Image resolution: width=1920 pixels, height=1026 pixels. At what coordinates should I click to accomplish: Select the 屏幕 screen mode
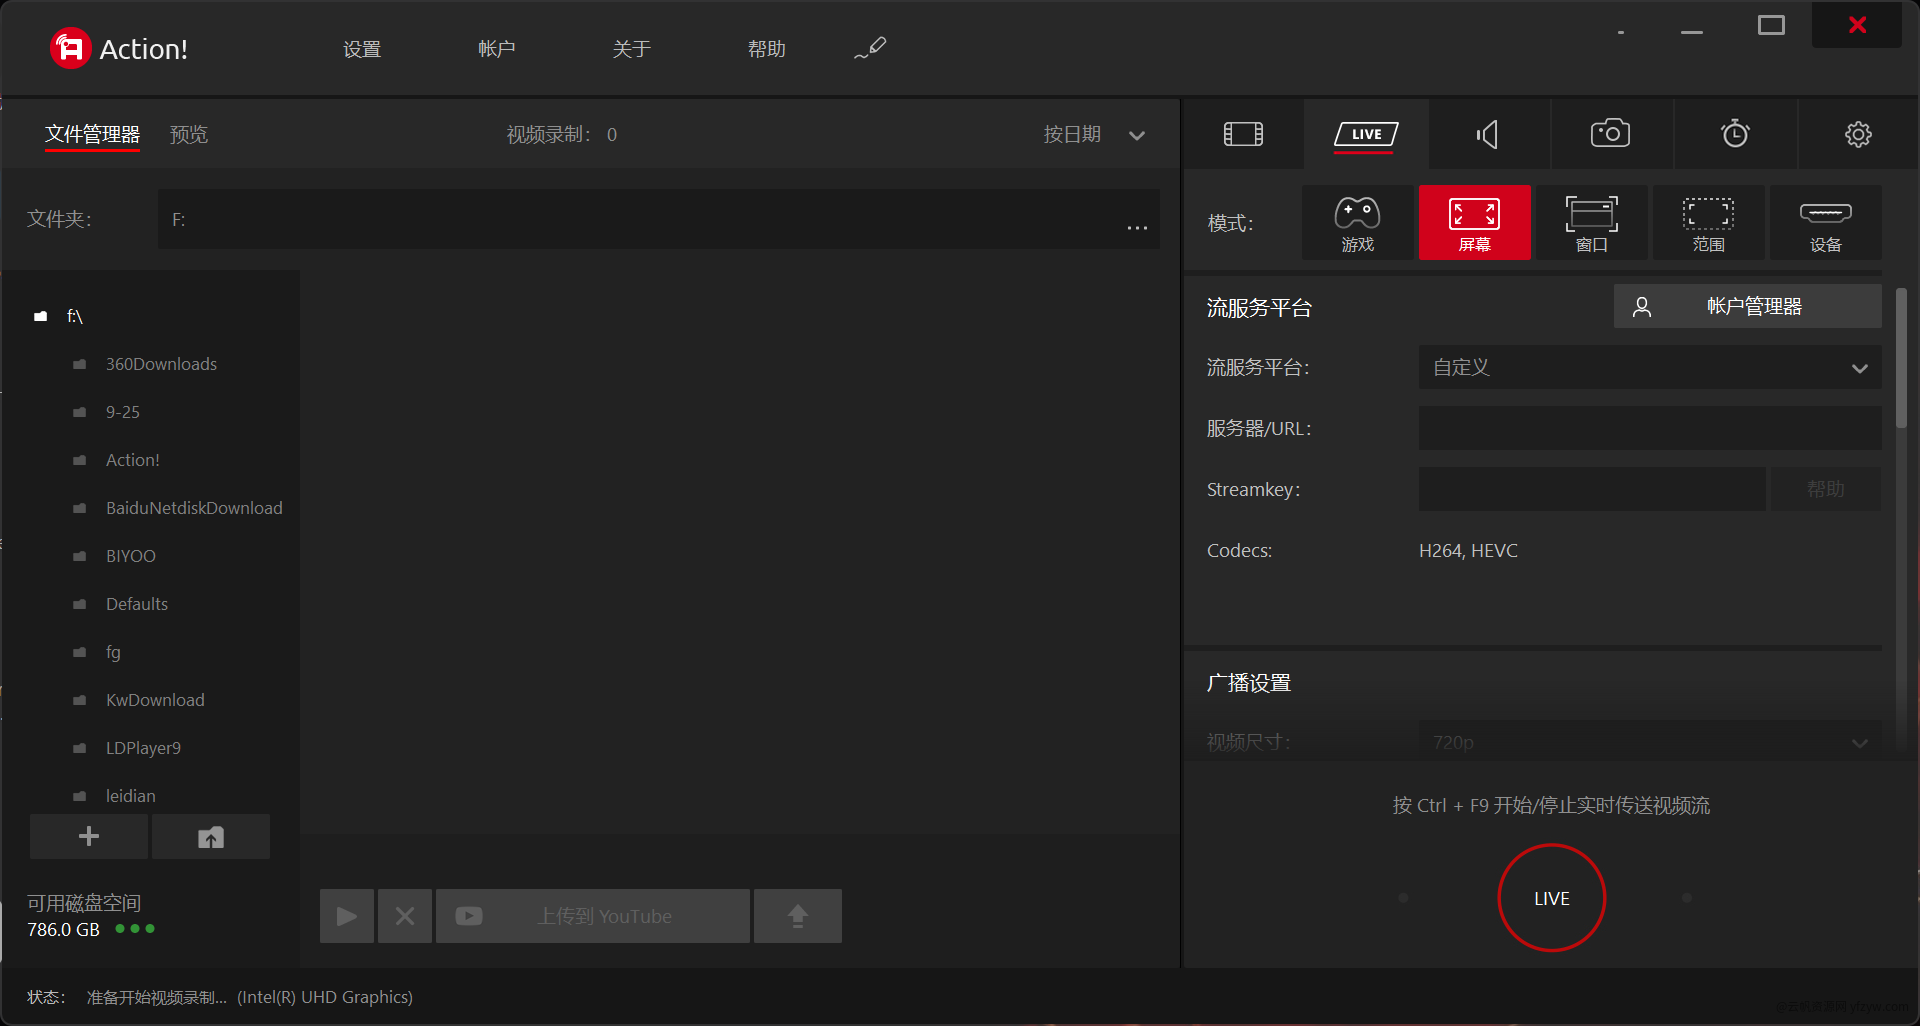click(1474, 223)
